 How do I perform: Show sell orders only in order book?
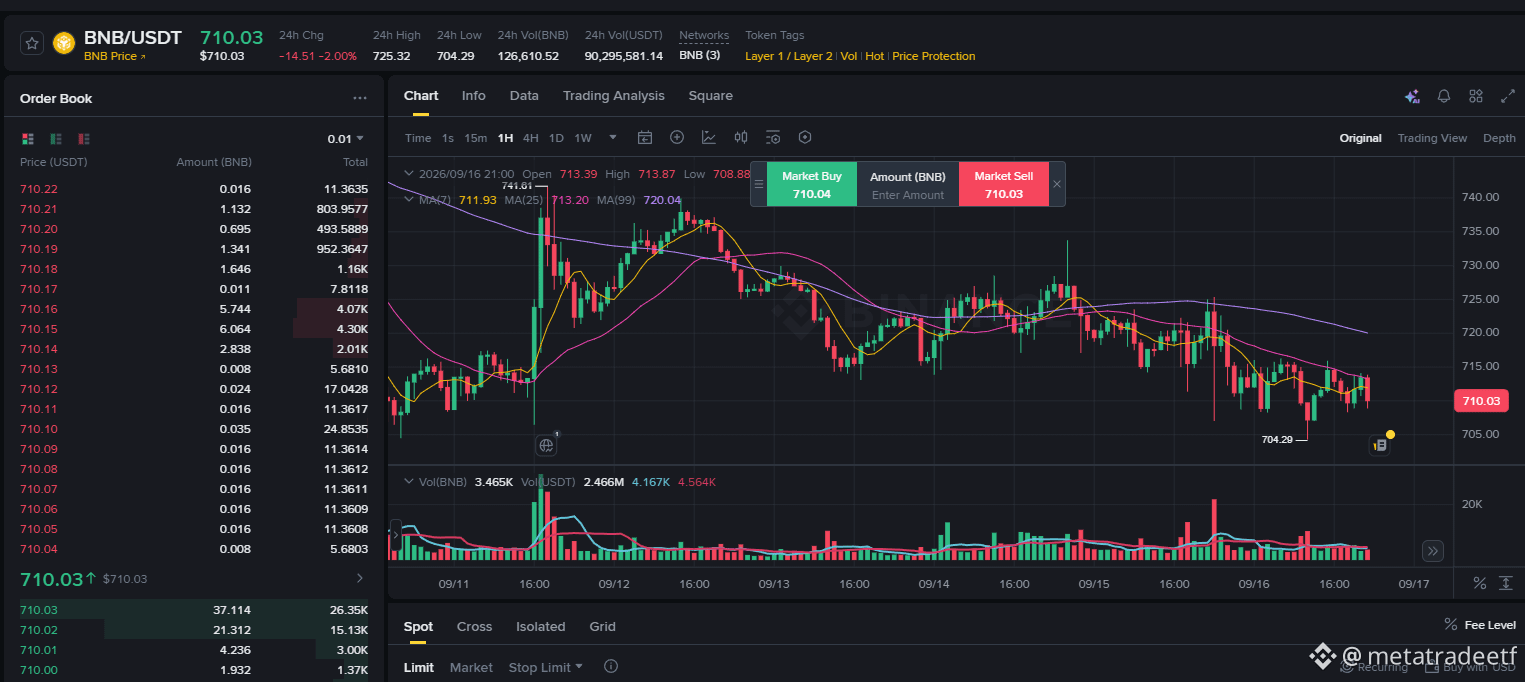[84, 139]
